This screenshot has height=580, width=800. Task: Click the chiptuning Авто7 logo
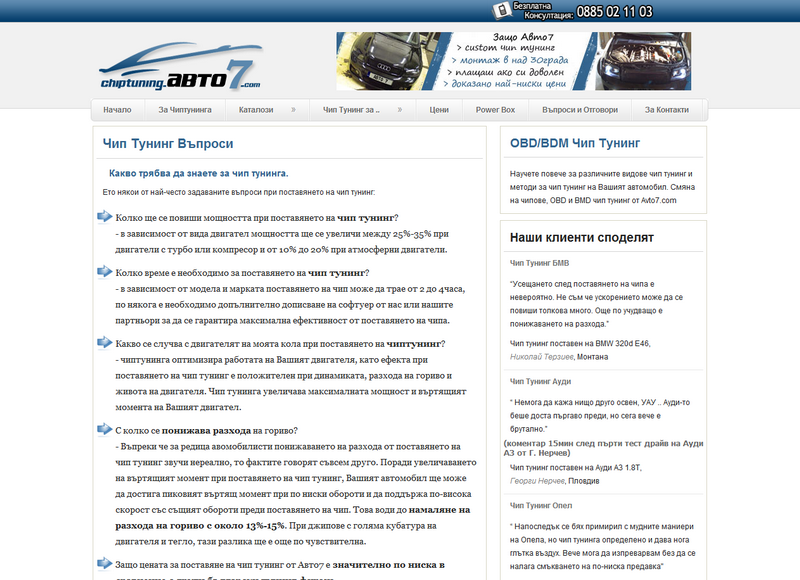(181, 66)
